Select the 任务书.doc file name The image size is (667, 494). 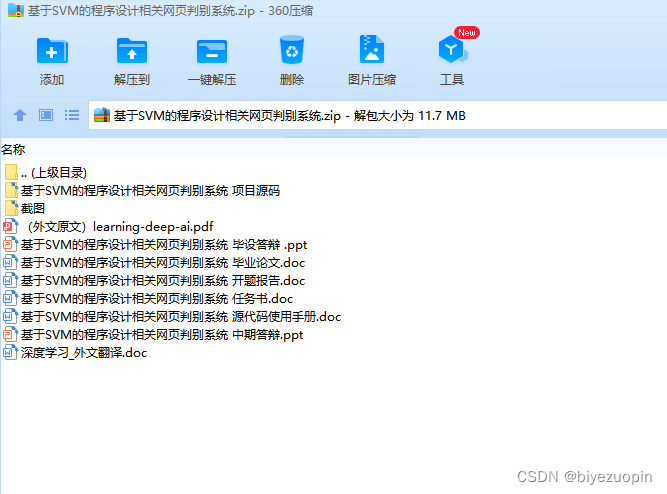157,298
